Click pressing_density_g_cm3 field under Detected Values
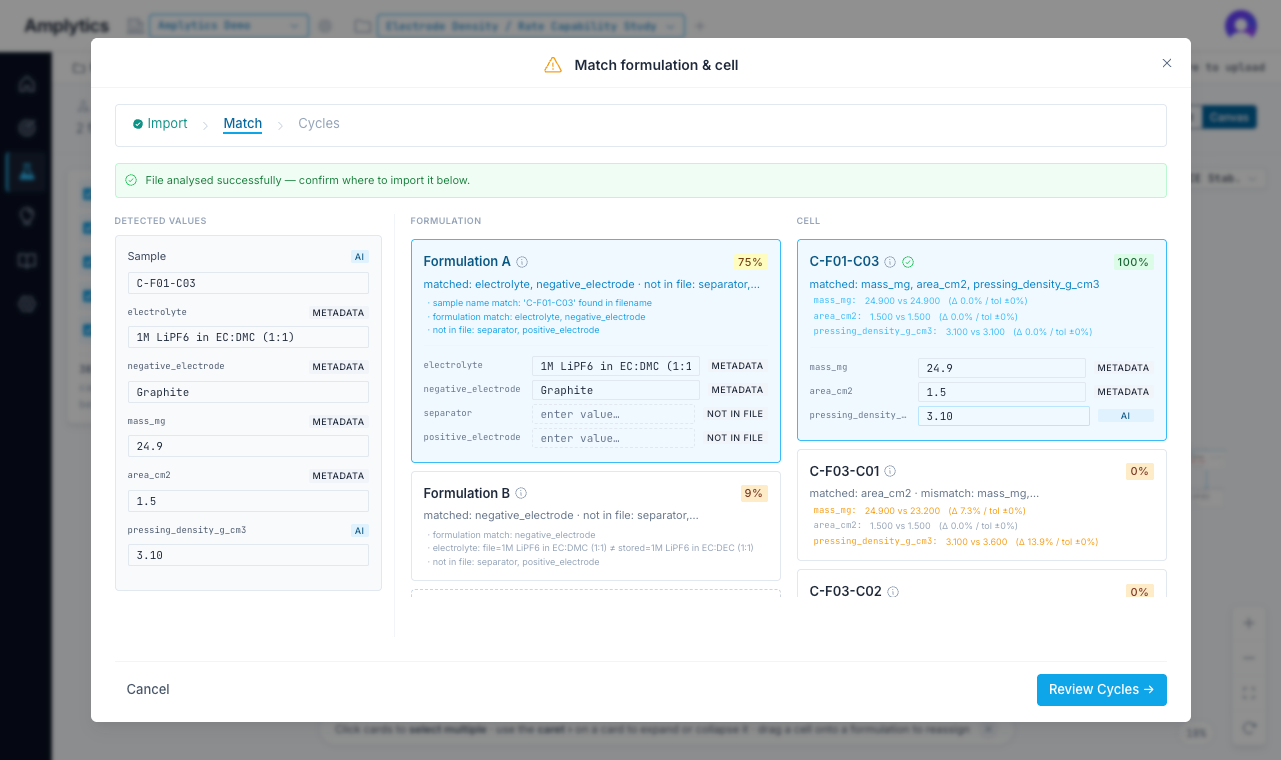Image resolution: width=1281 pixels, height=760 pixels. point(248,555)
